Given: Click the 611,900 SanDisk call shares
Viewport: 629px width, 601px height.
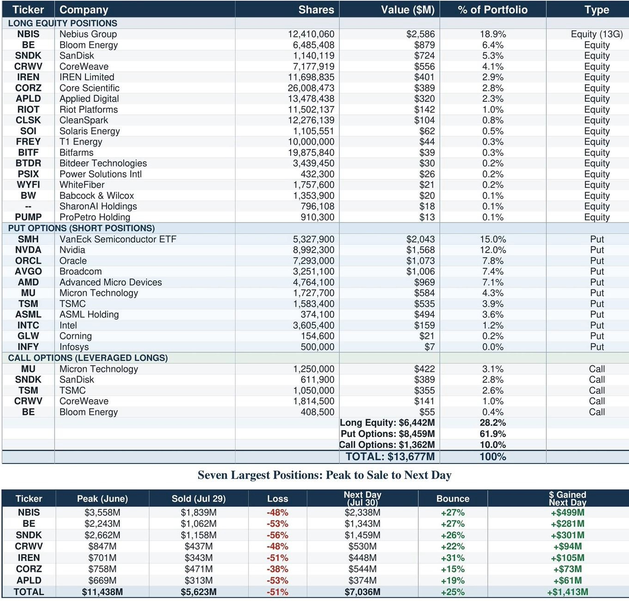Looking at the screenshot, I should (x=317, y=380).
